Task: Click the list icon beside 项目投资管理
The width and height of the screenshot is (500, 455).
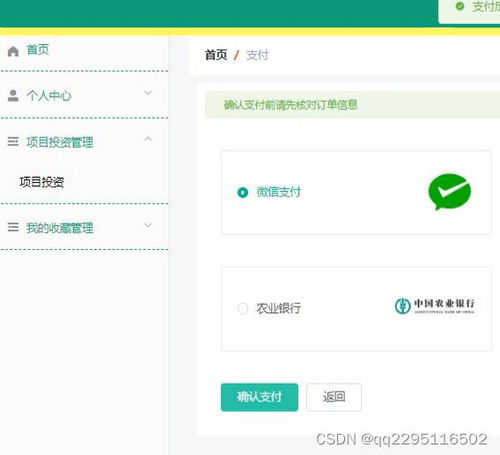Action: pos(13,141)
